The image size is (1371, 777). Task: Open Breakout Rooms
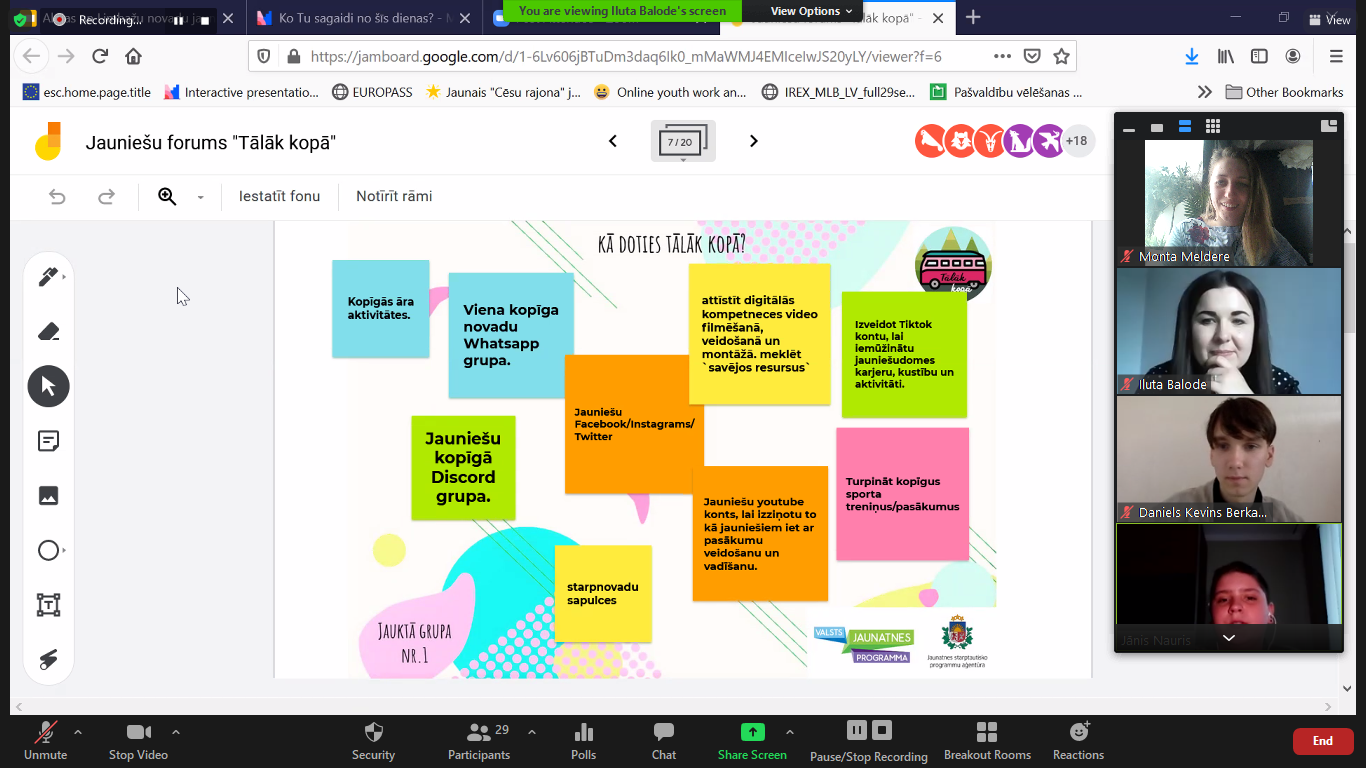(x=987, y=741)
